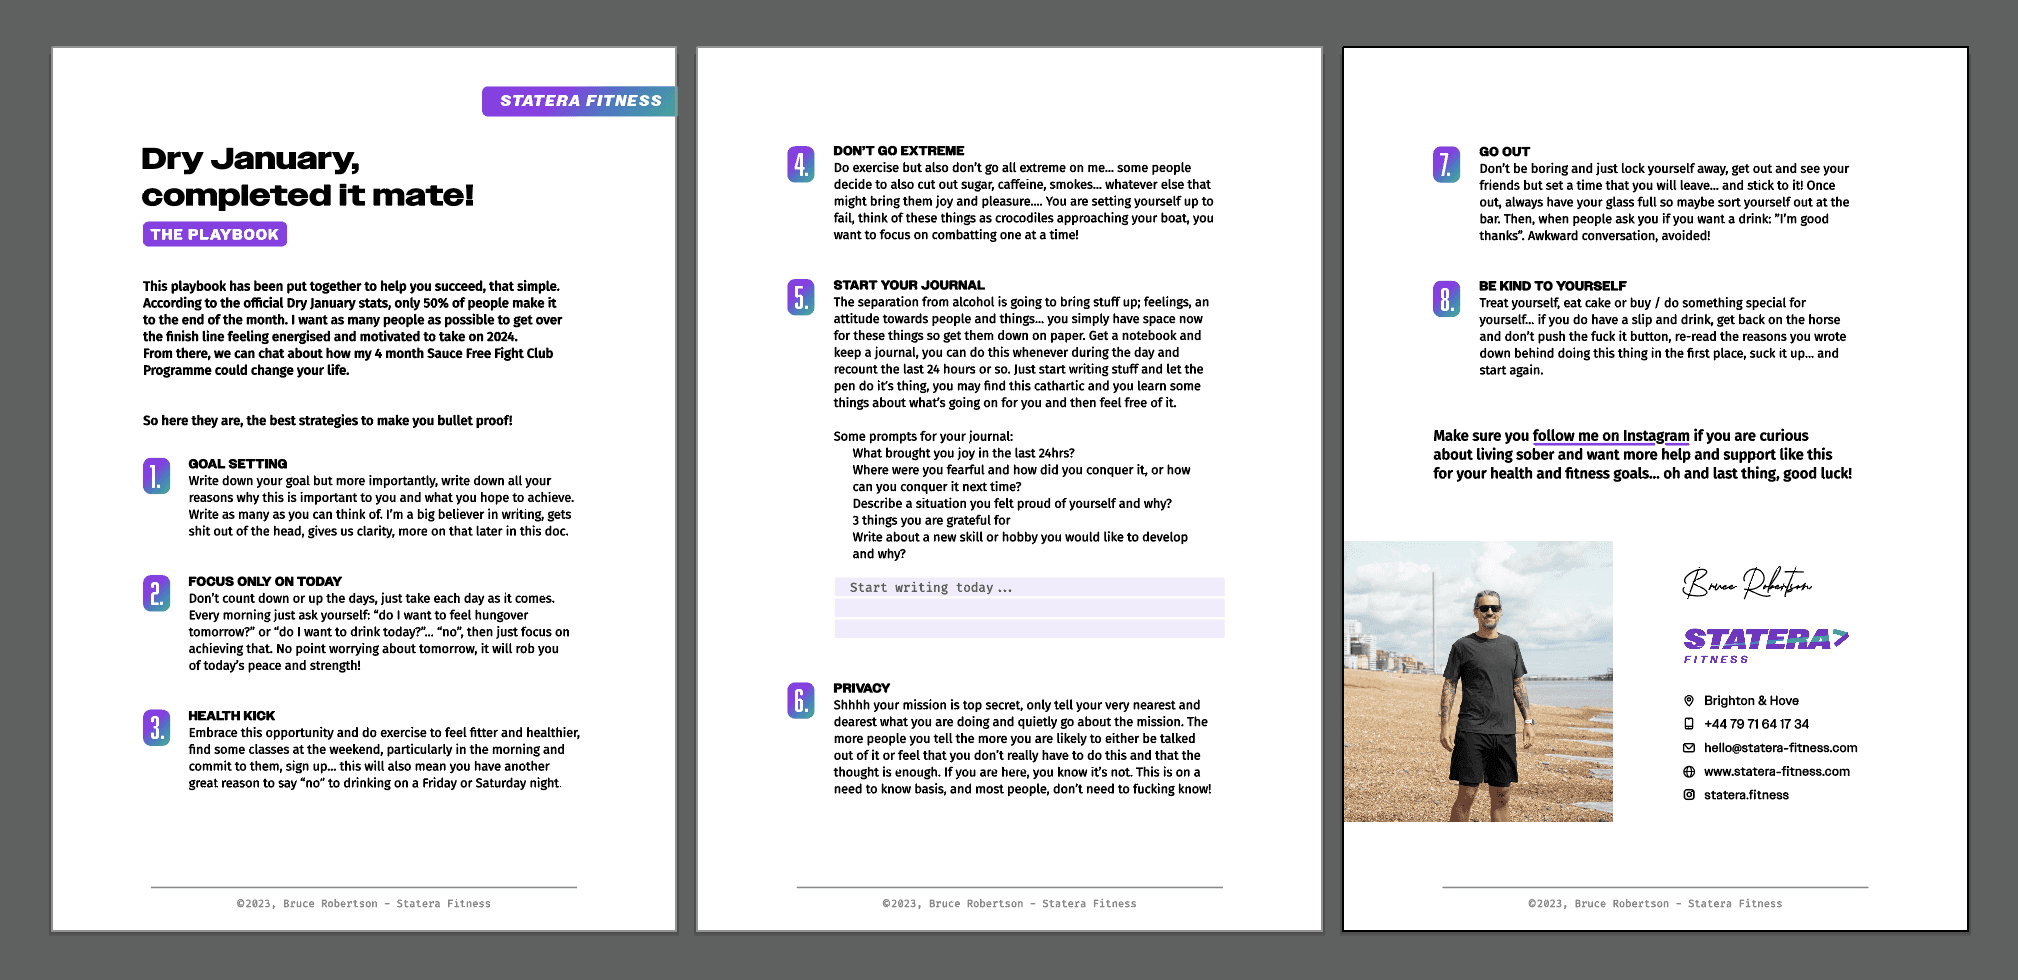Click the STATERA FITNESS purple badge
Screen dimensions: 2018x980
click(x=579, y=101)
